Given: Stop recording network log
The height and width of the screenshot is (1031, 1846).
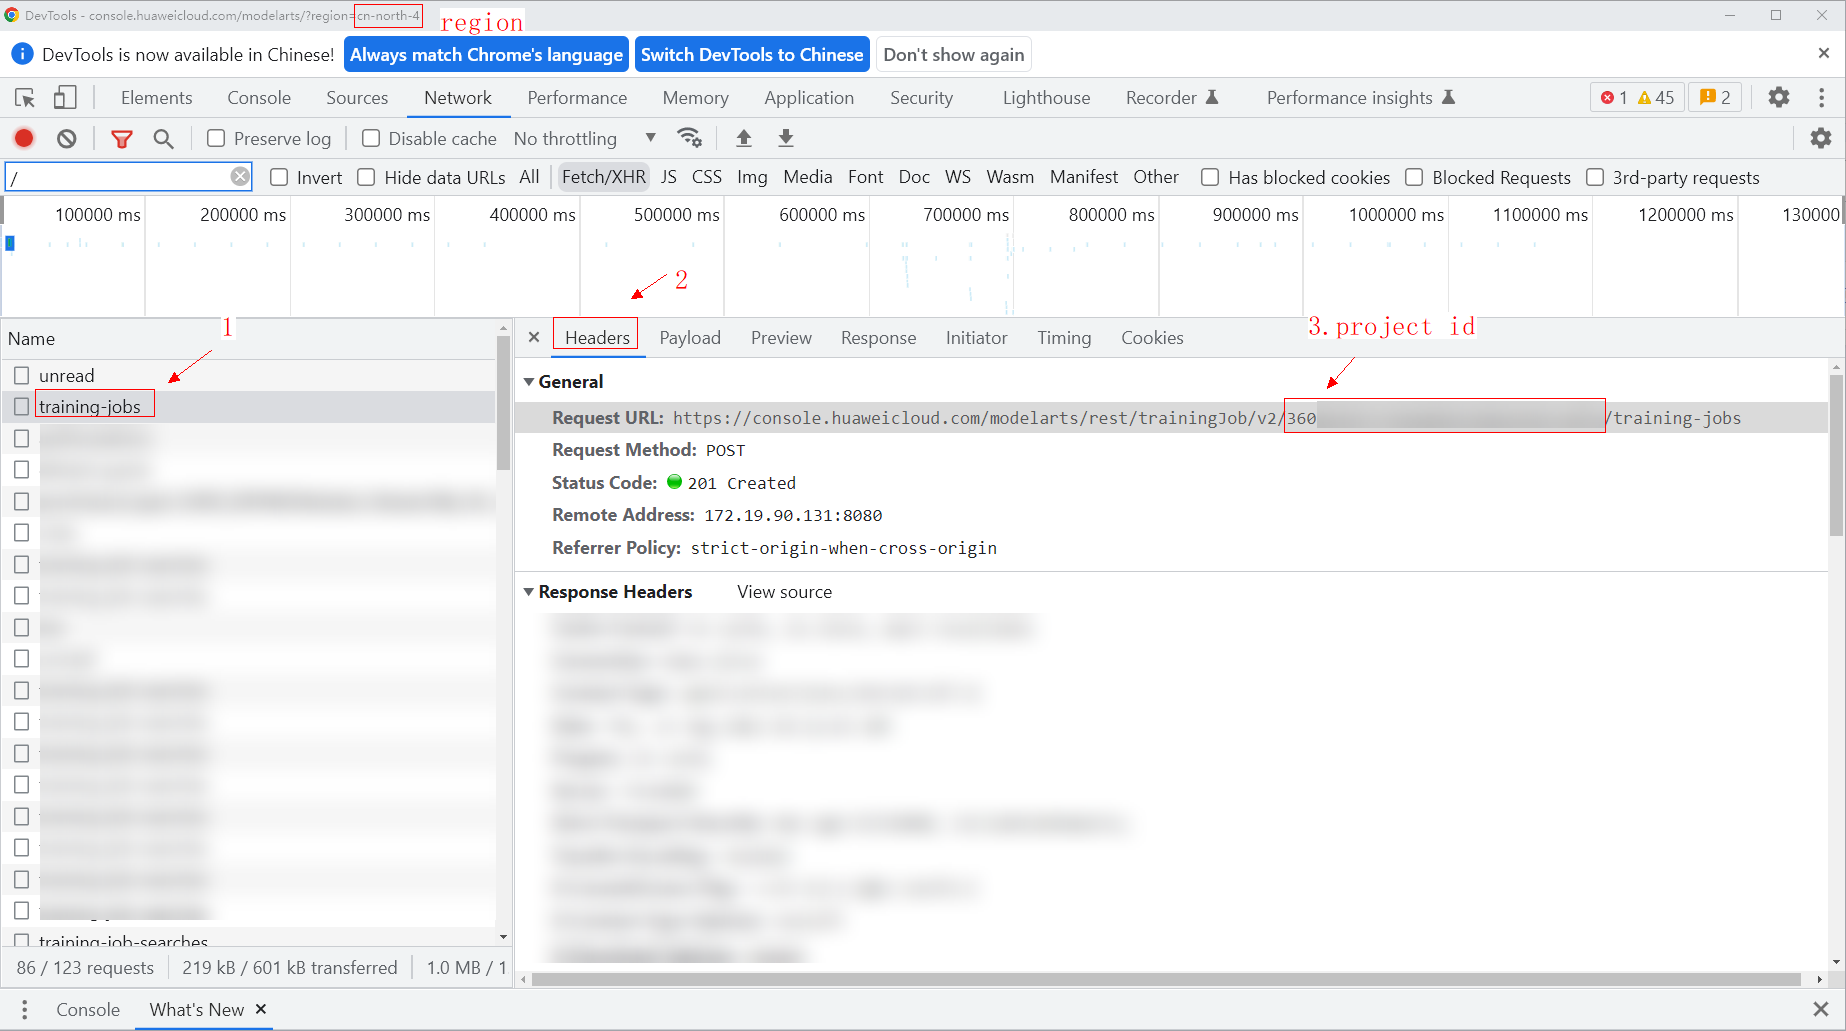Looking at the screenshot, I should point(24,138).
